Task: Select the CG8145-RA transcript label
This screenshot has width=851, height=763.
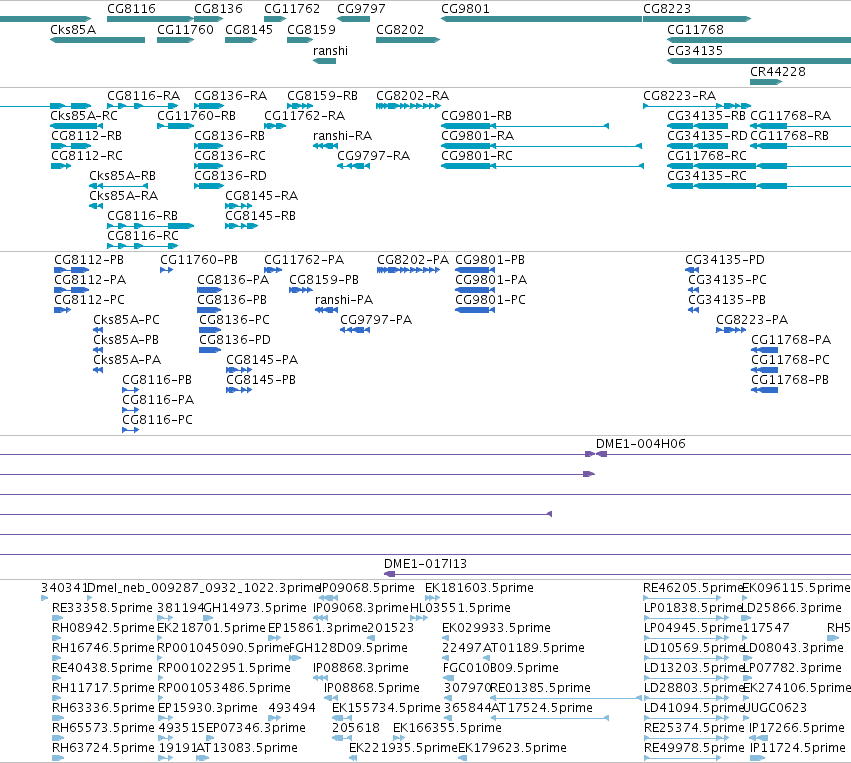Action: click(262, 195)
